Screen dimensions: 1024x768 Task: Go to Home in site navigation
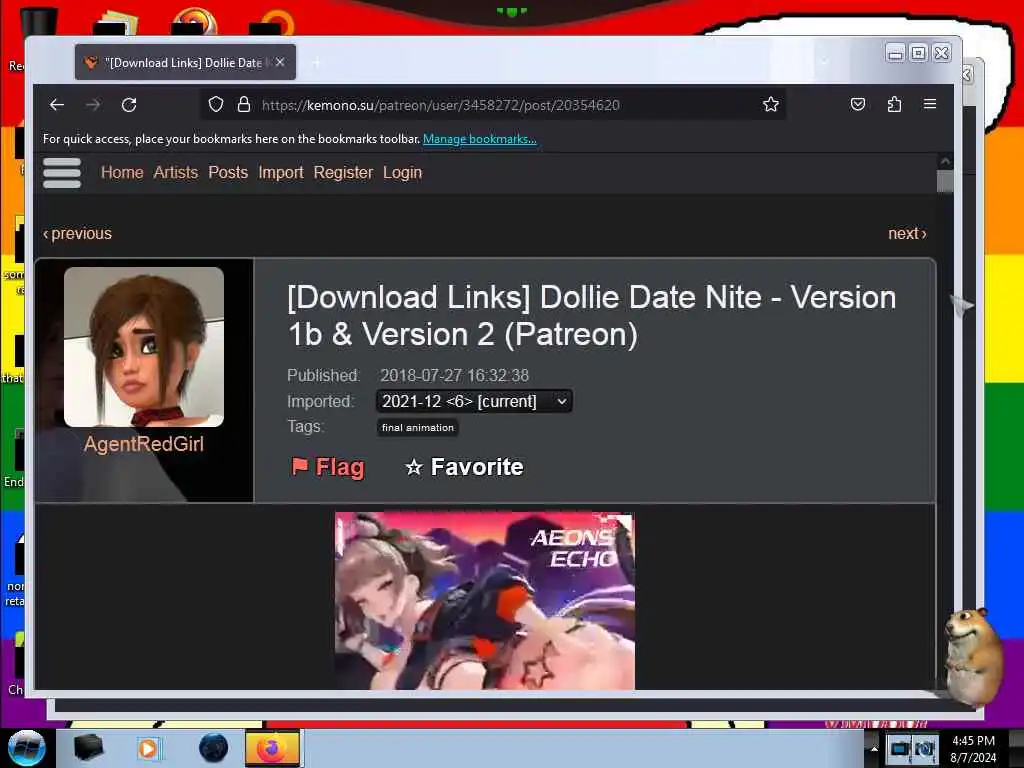pos(122,172)
